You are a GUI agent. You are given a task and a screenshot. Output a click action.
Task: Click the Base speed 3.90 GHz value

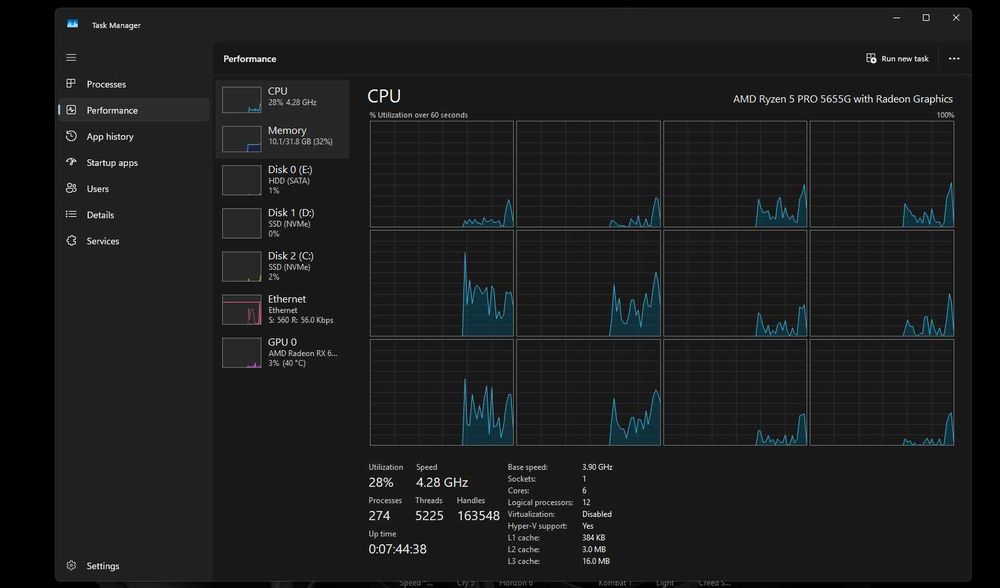(597, 467)
